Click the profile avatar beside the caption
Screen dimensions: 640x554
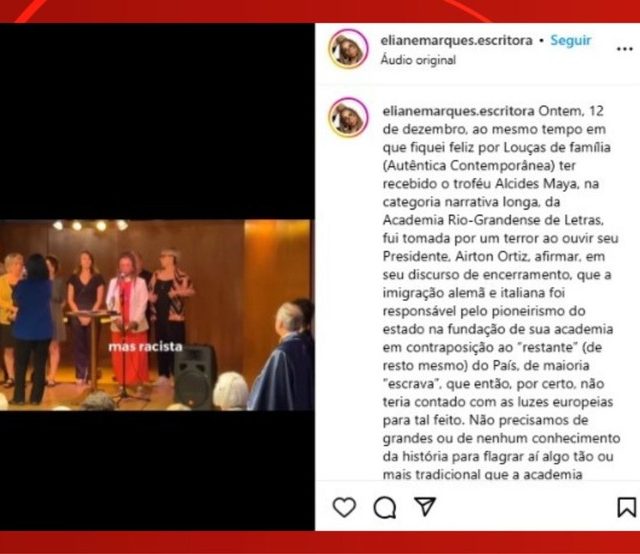coord(348,117)
